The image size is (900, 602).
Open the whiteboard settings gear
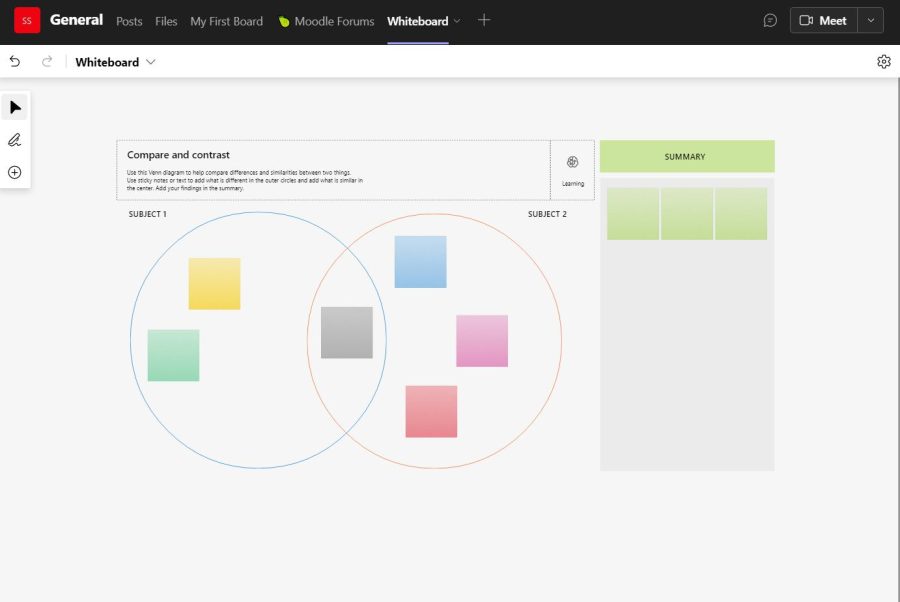[x=884, y=61]
